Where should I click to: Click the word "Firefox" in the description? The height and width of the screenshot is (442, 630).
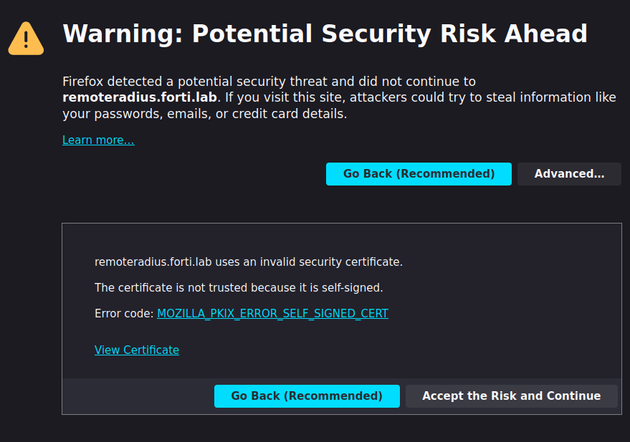tap(84, 81)
